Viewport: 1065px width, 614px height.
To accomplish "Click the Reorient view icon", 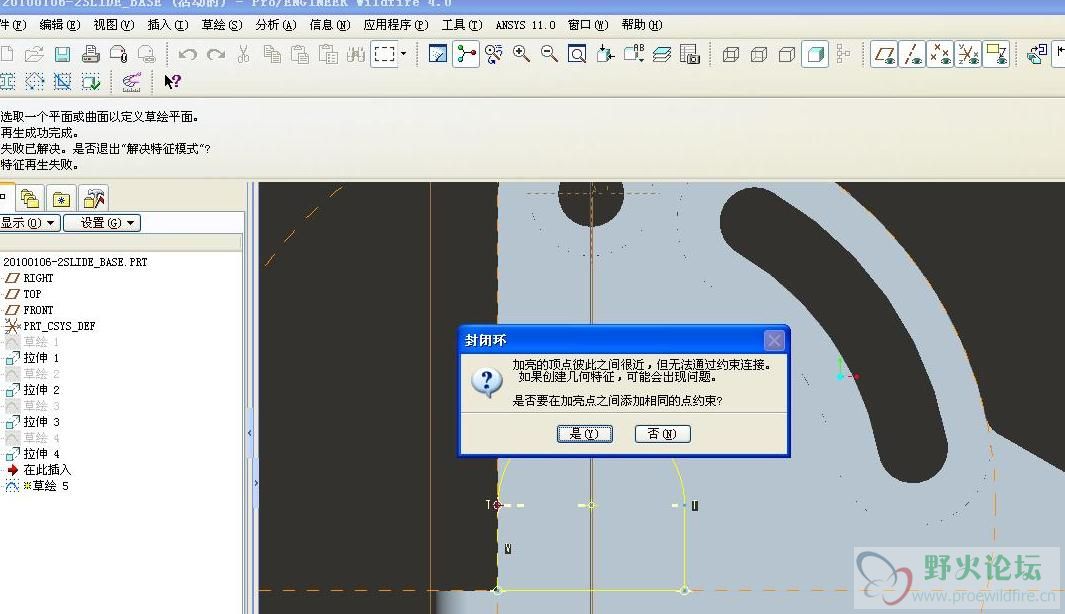I will point(605,54).
